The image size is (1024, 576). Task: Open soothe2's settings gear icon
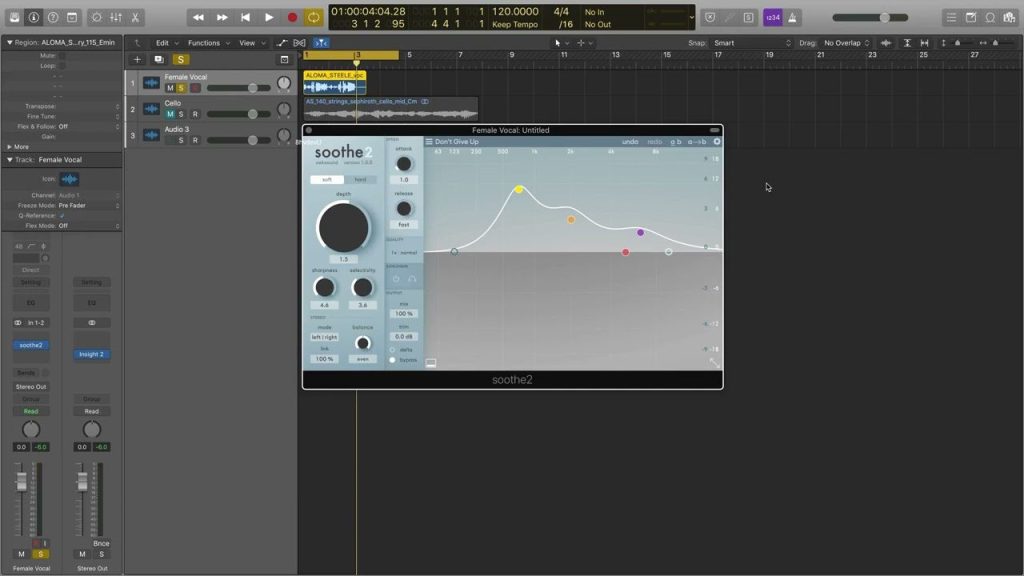pyautogui.click(x=716, y=141)
